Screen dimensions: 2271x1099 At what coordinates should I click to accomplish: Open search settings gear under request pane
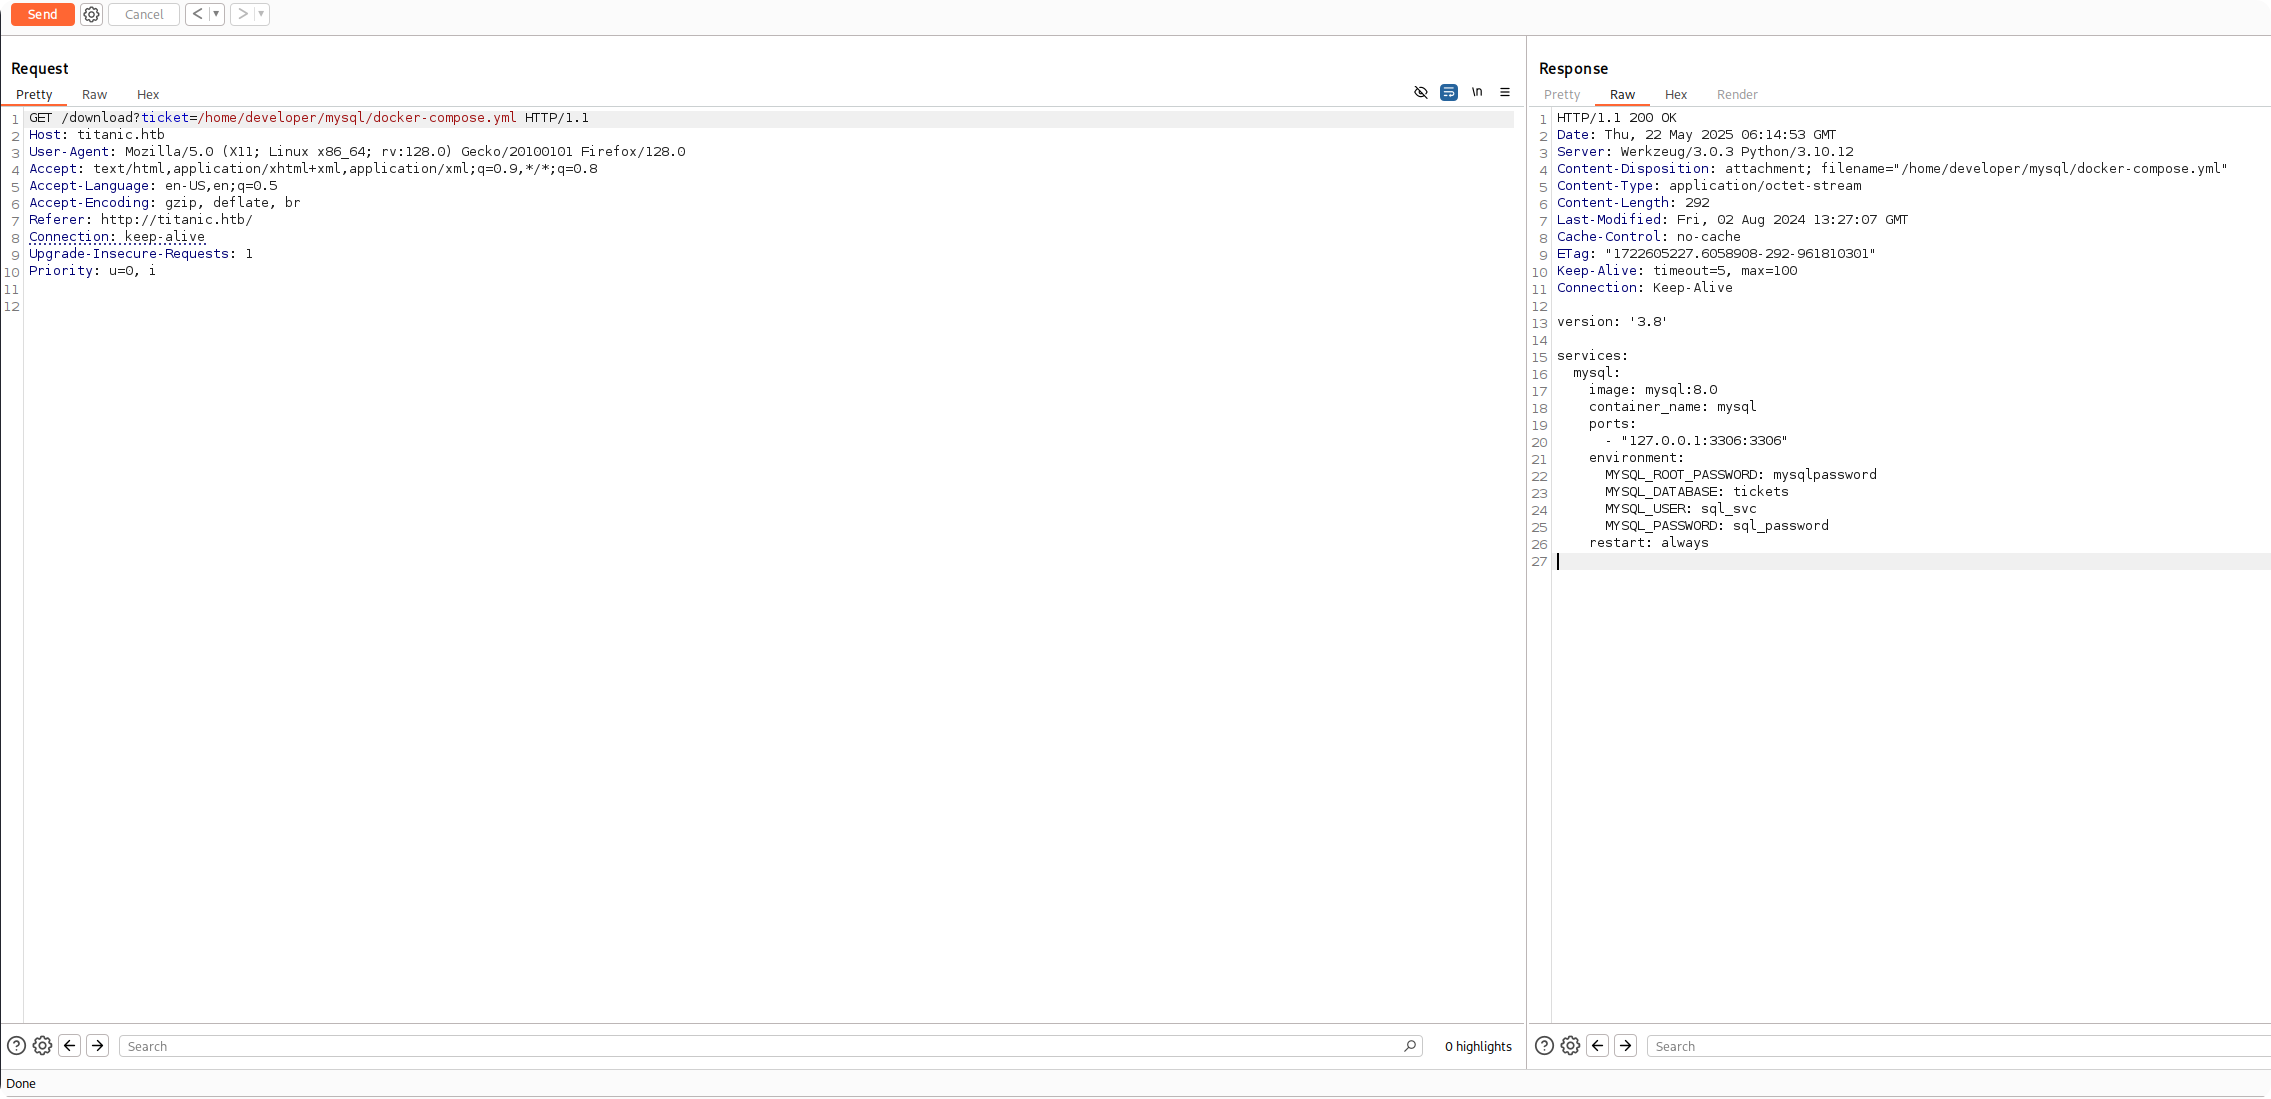click(42, 1046)
